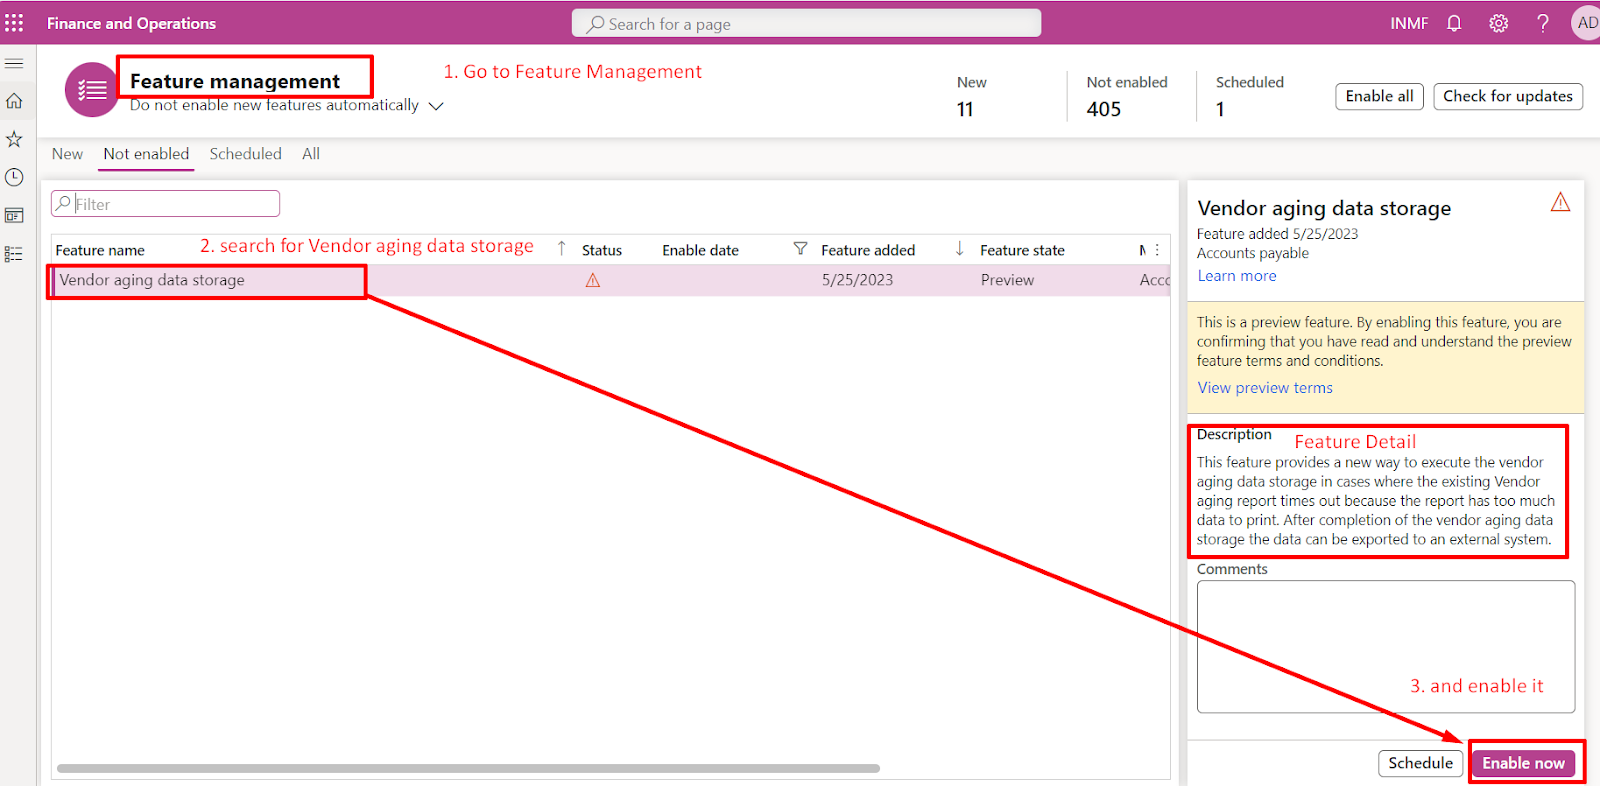Switch to the New tab
Screen dimensions: 1600x786
pos(67,154)
